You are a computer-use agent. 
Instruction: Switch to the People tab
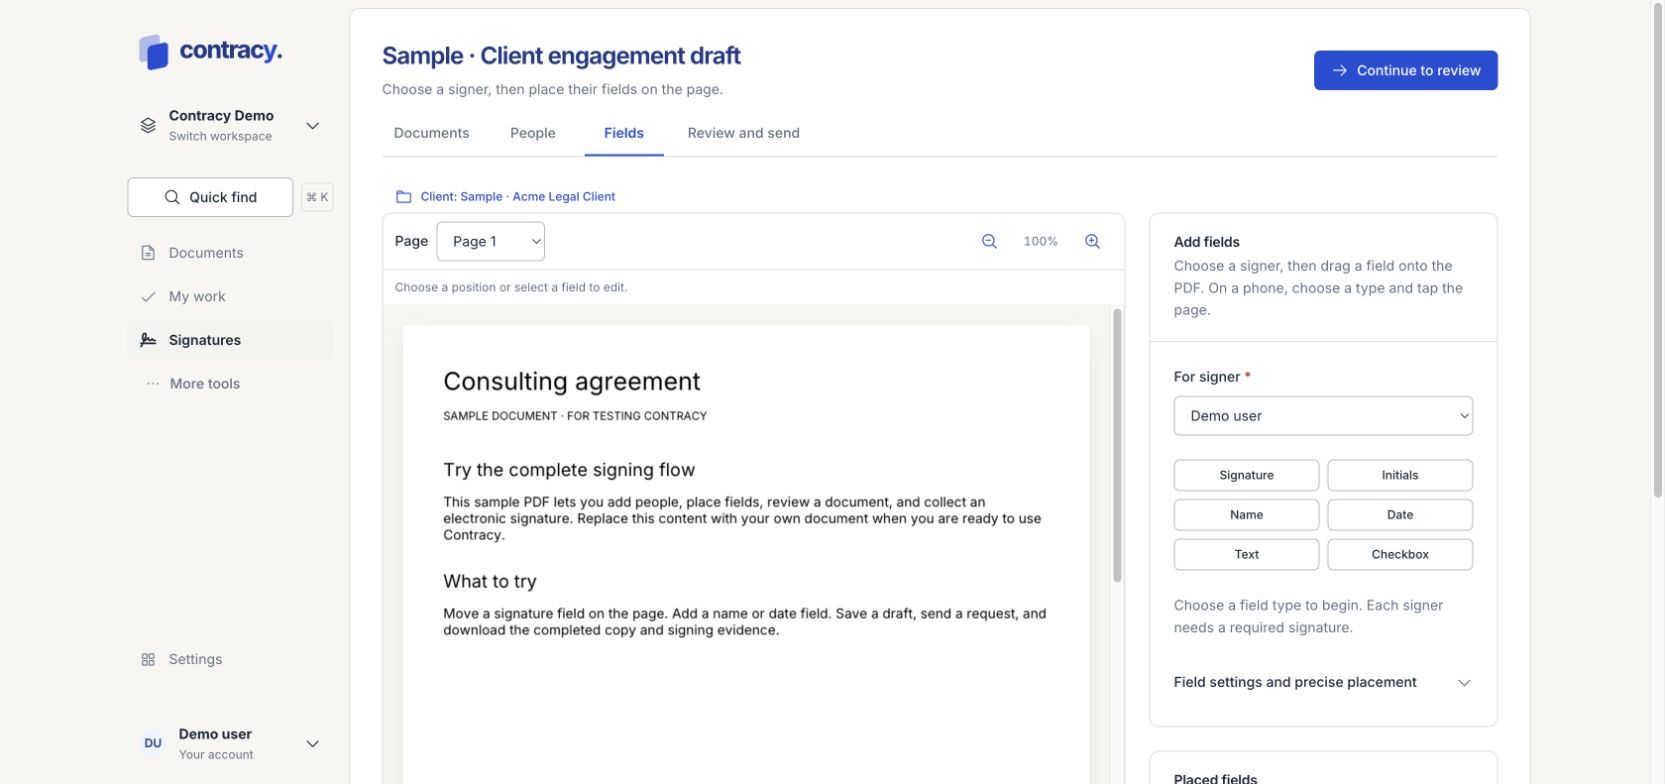pyautogui.click(x=533, y=133)
